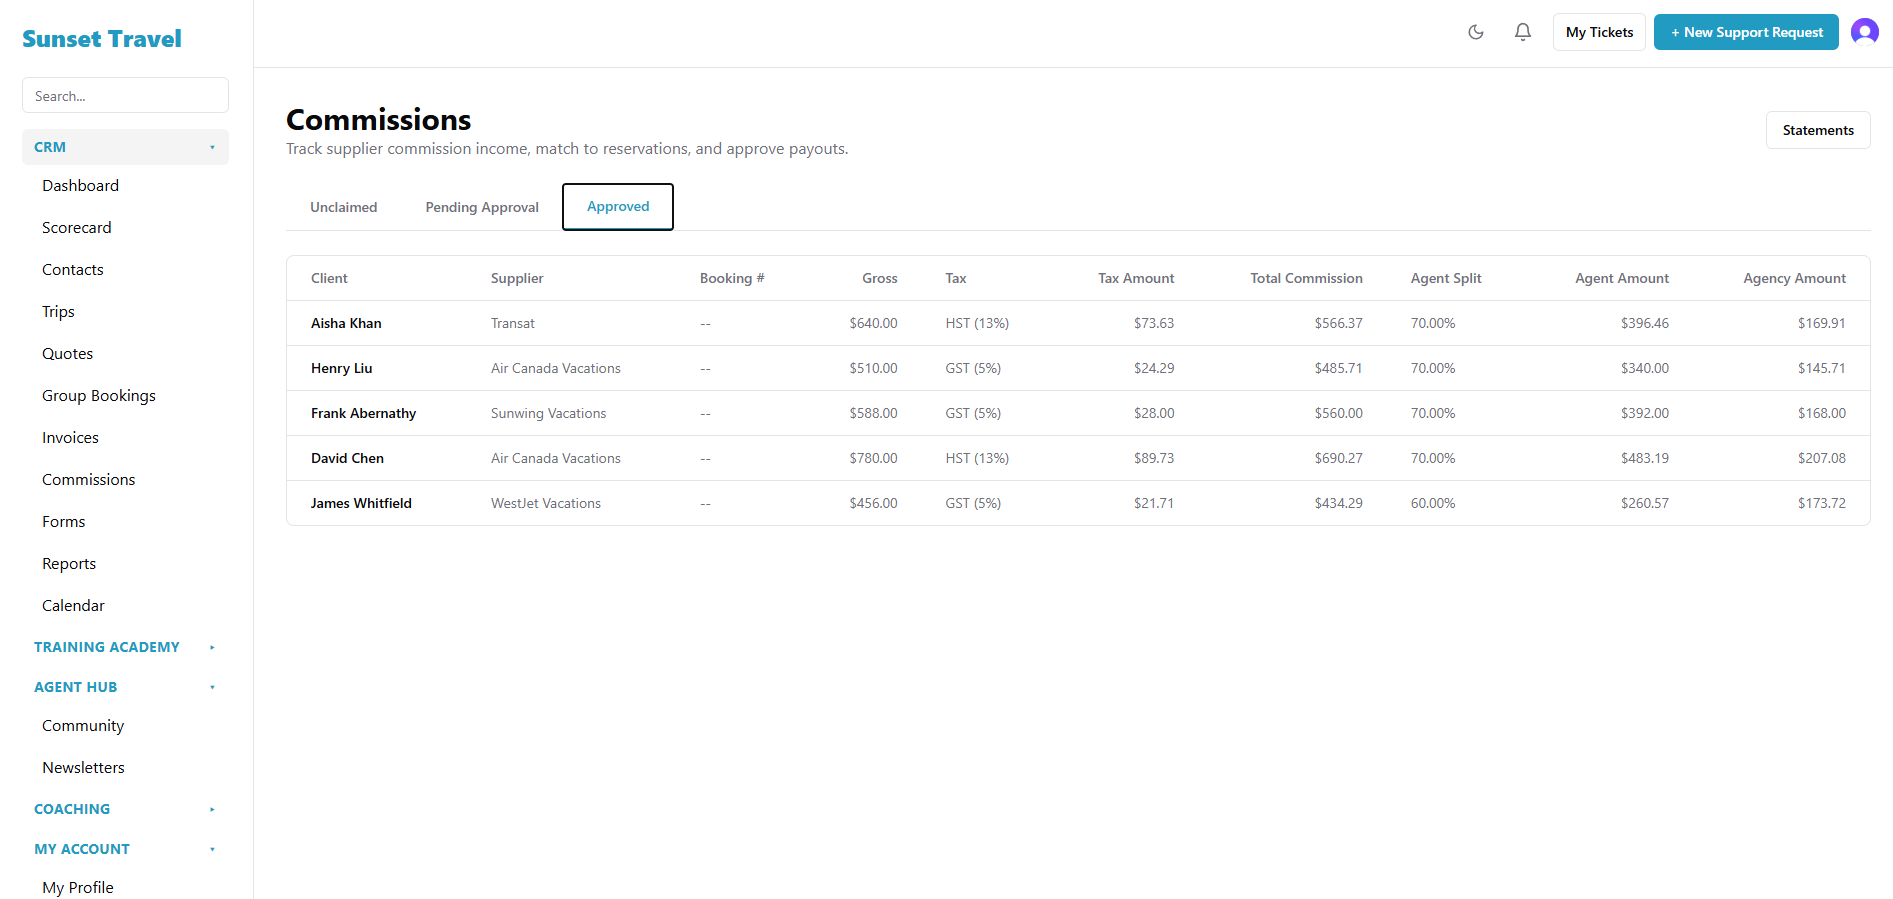Open Forms page
The width and height of the screenshot is (1893, 899).
64,522
